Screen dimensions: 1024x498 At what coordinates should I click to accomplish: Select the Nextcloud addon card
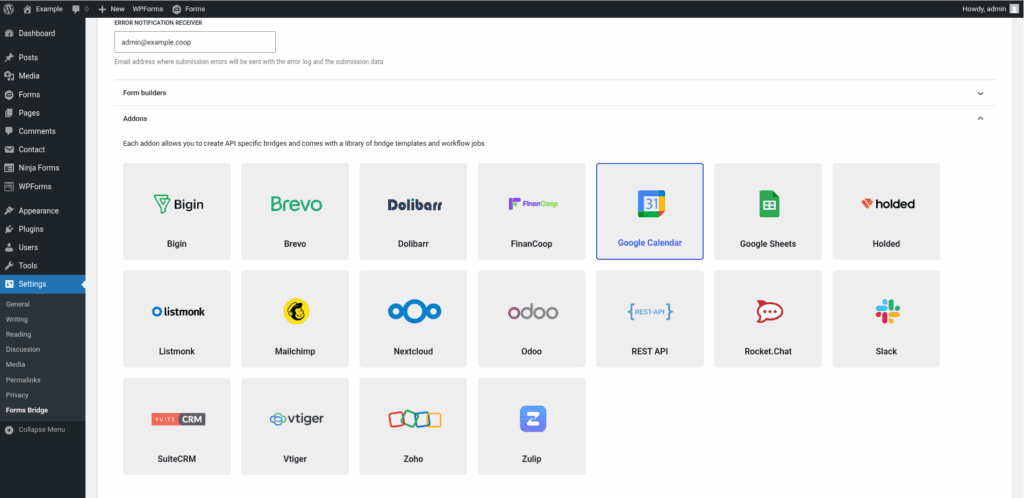[413, 319]
